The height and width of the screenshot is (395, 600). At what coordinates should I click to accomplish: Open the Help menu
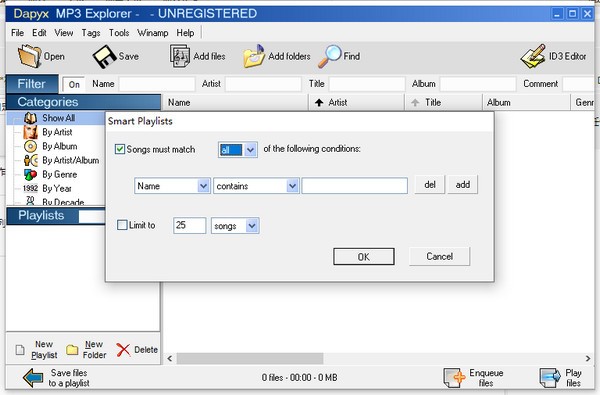[185, 33]
